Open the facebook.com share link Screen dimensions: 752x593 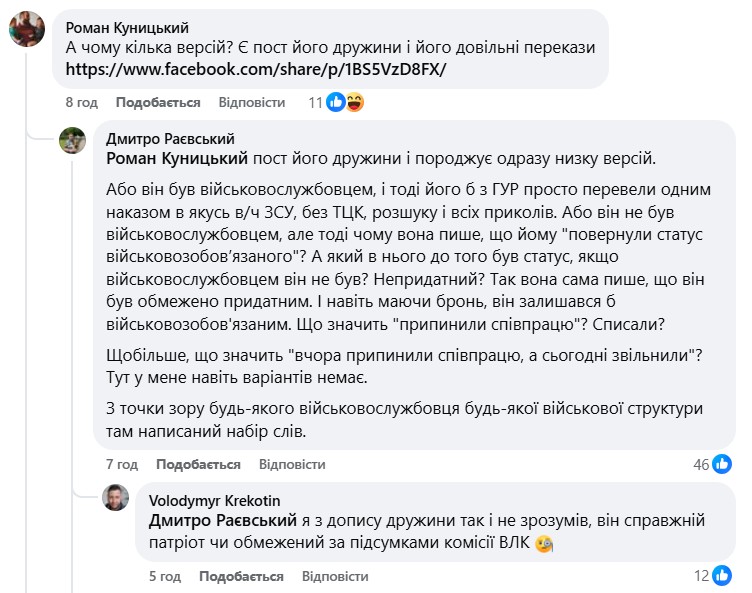point(256,70)
